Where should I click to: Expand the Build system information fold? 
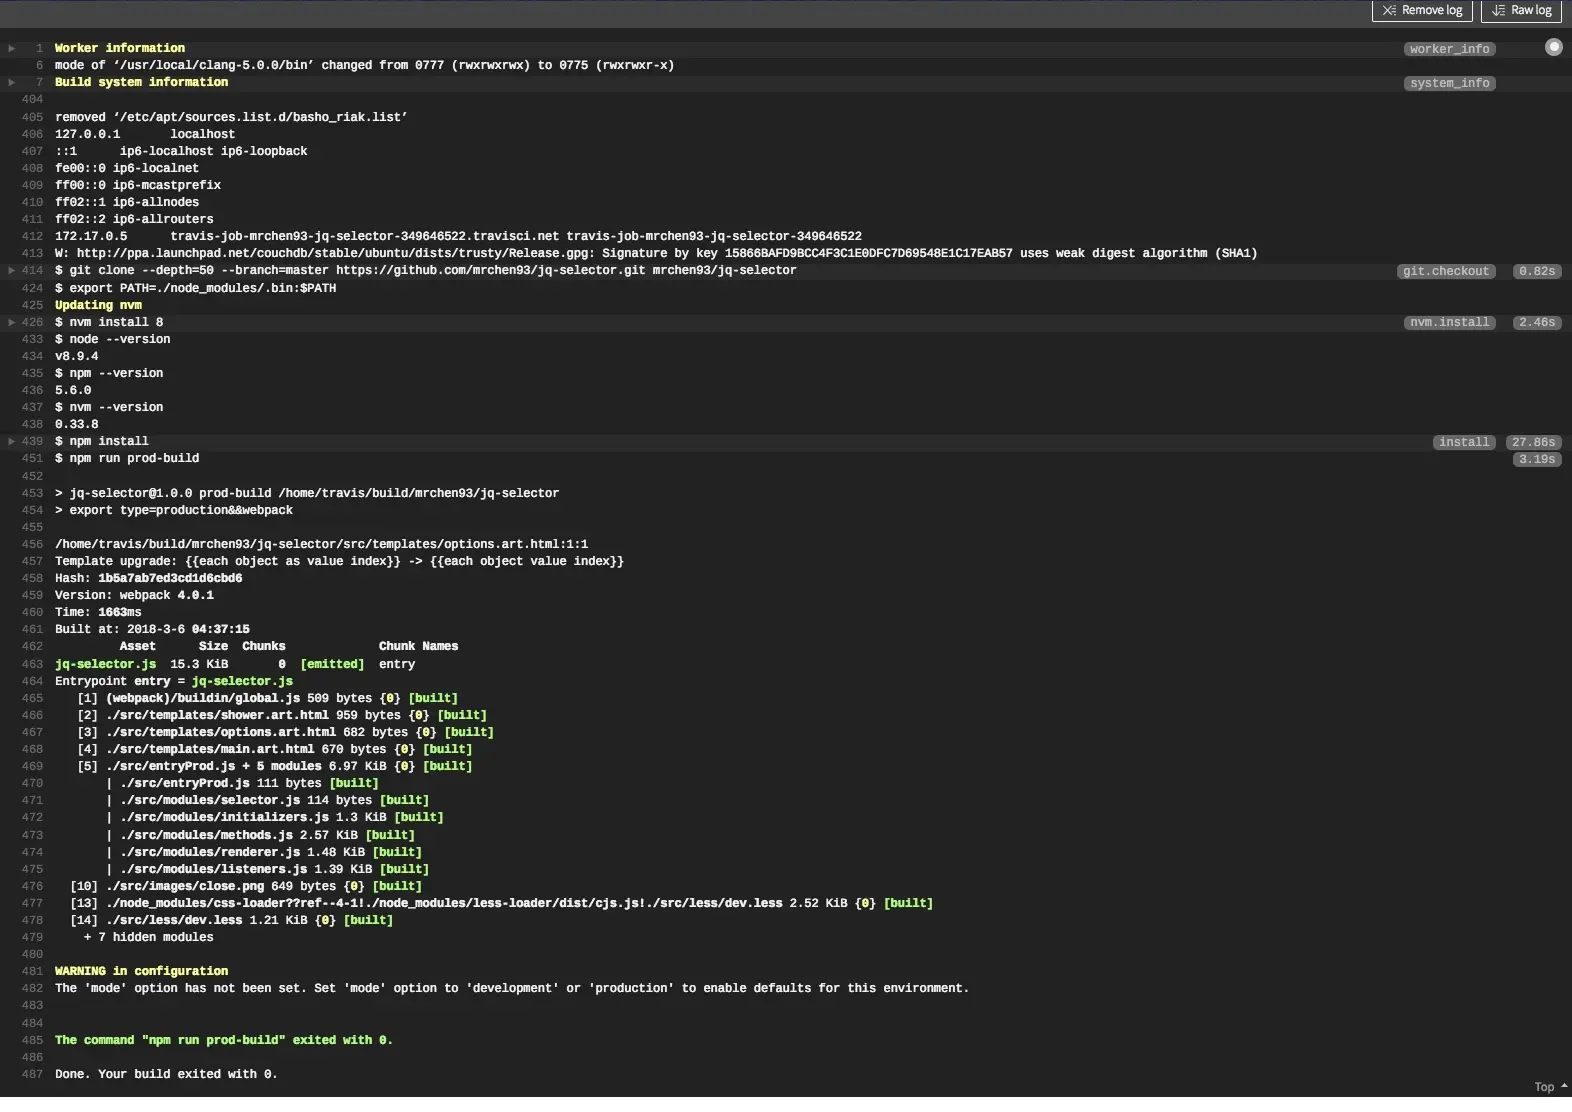pos(12,82)
